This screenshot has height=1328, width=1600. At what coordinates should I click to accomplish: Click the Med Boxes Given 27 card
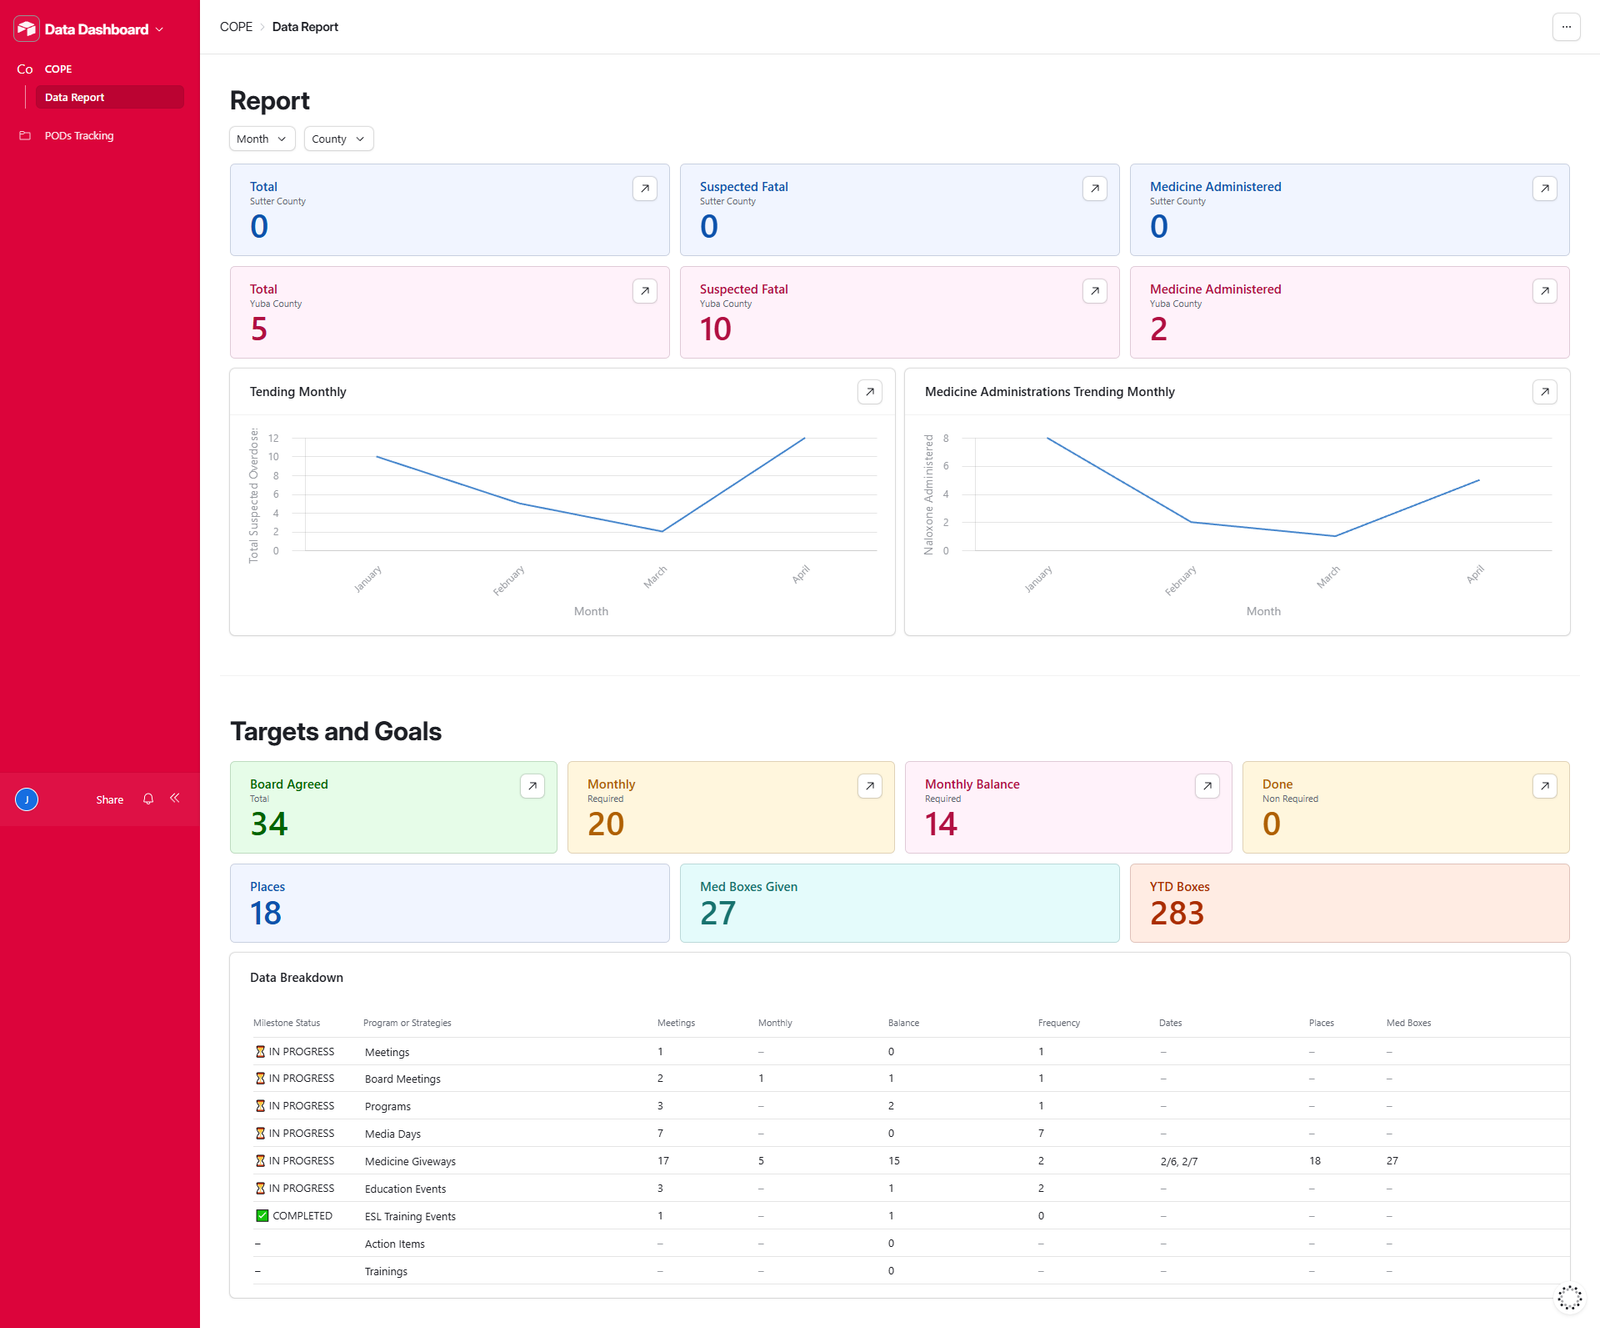coord(900,903)
